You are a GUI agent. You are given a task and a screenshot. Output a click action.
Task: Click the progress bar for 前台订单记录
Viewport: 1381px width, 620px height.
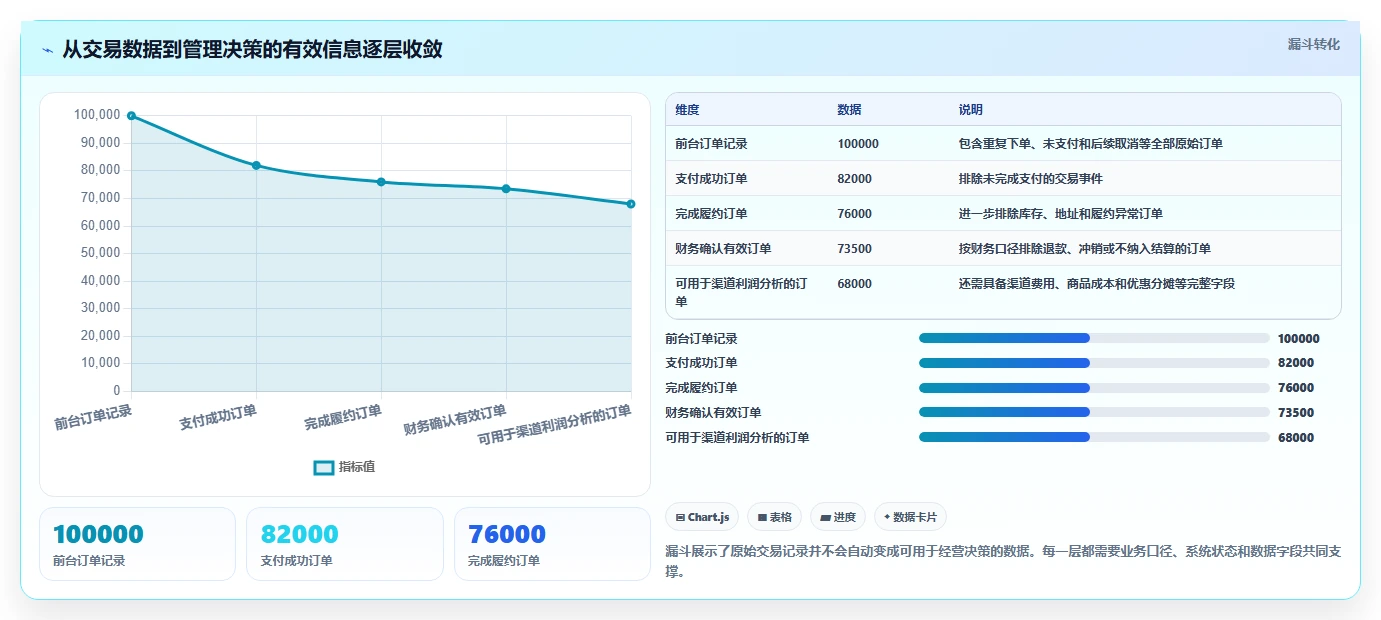pyautogui.click(x=1094, y=338)
